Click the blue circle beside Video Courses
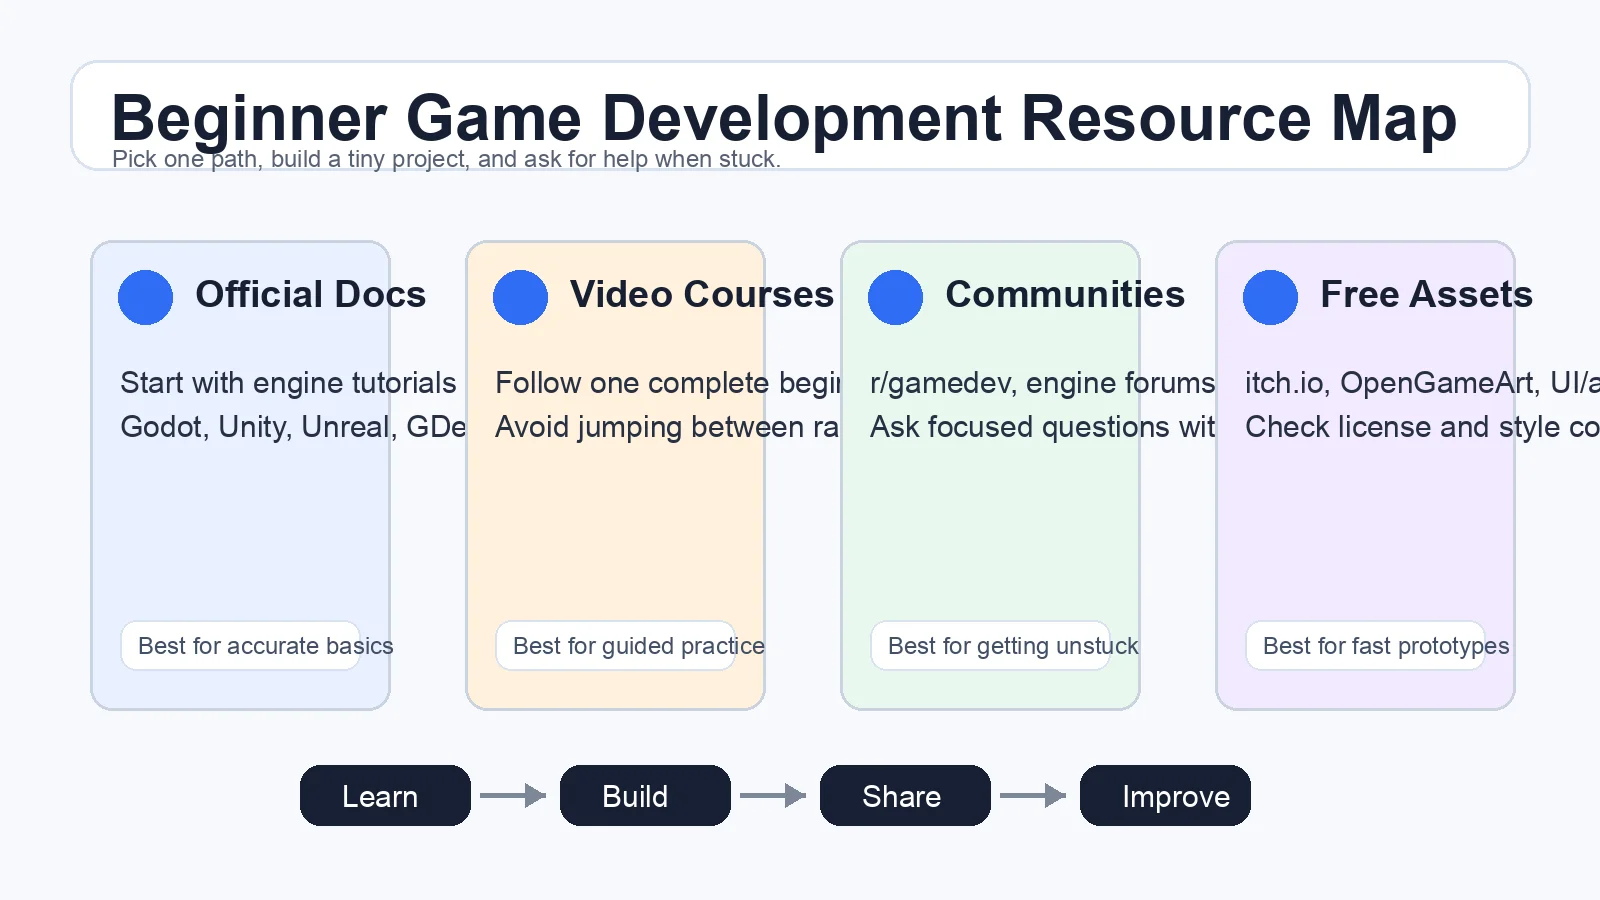The image size is (1600, 900). 520,297
